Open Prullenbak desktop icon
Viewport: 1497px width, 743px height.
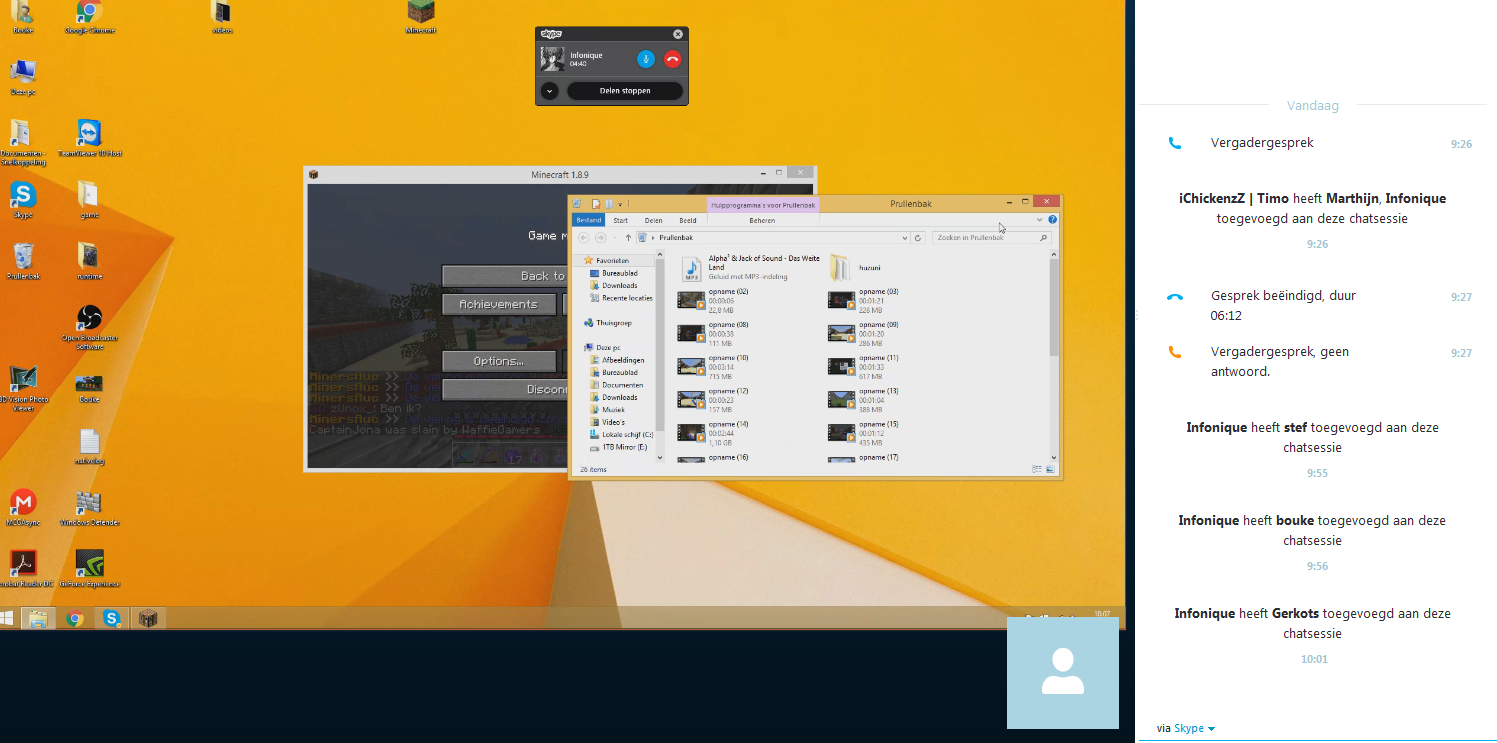pos(22,262)
